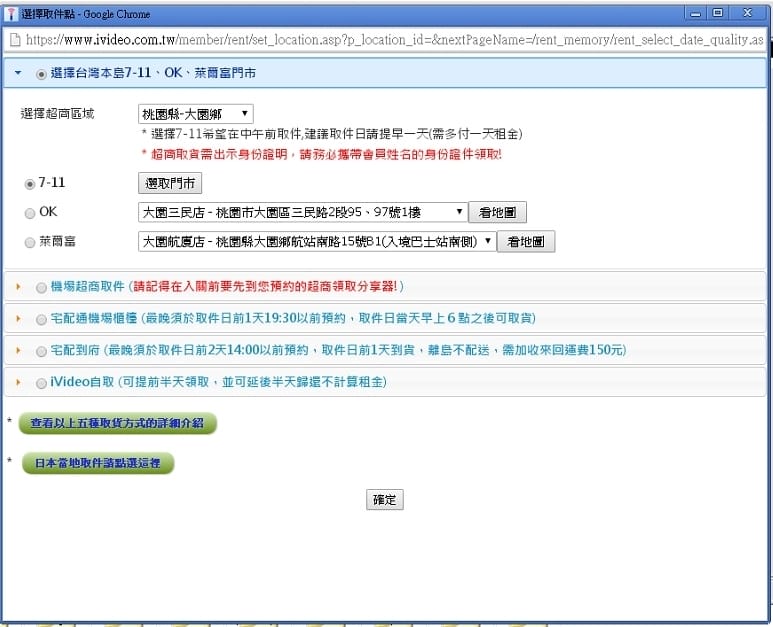Open the 萊爾富 store dropdown 大園航廈店
This screenshot has height=627, width=773.
(317, 241)
